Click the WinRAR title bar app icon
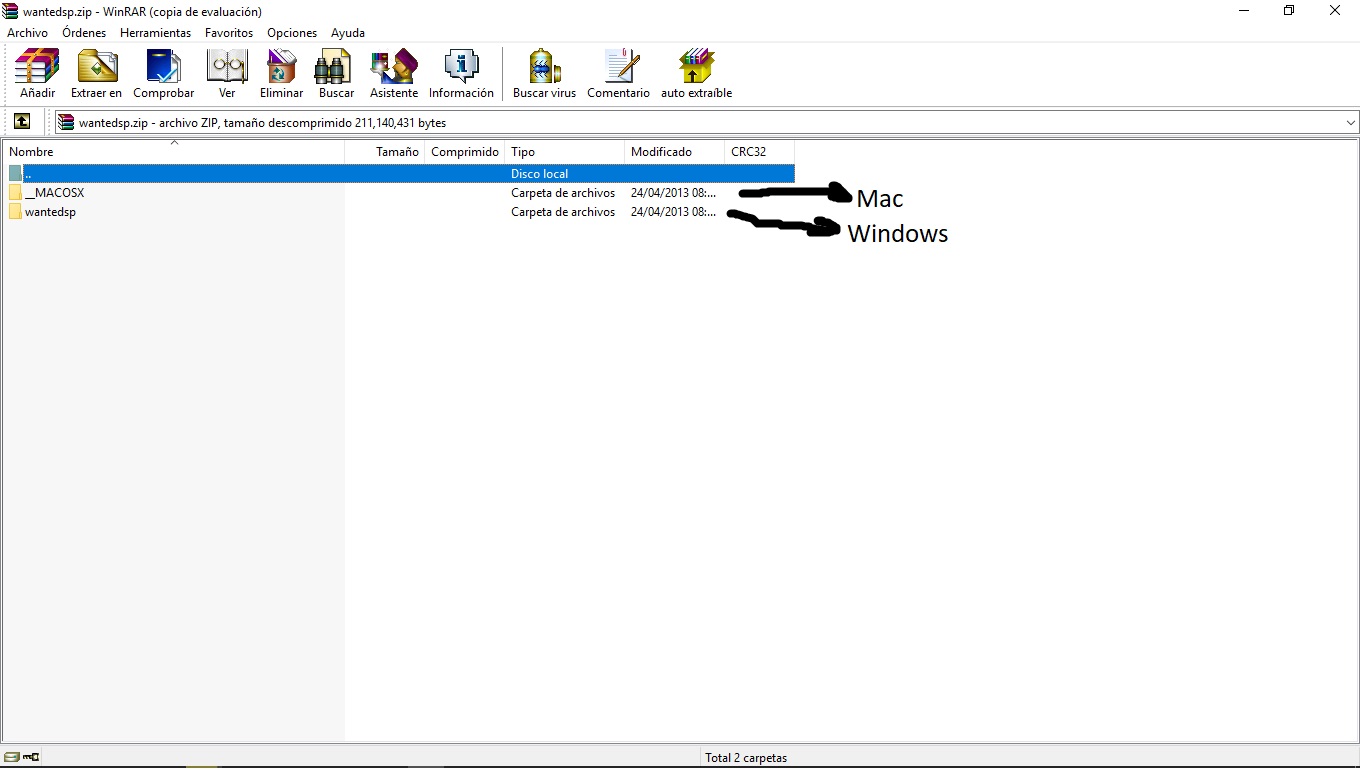Viewport: 1360px width, 770px height. click(10, 11)
